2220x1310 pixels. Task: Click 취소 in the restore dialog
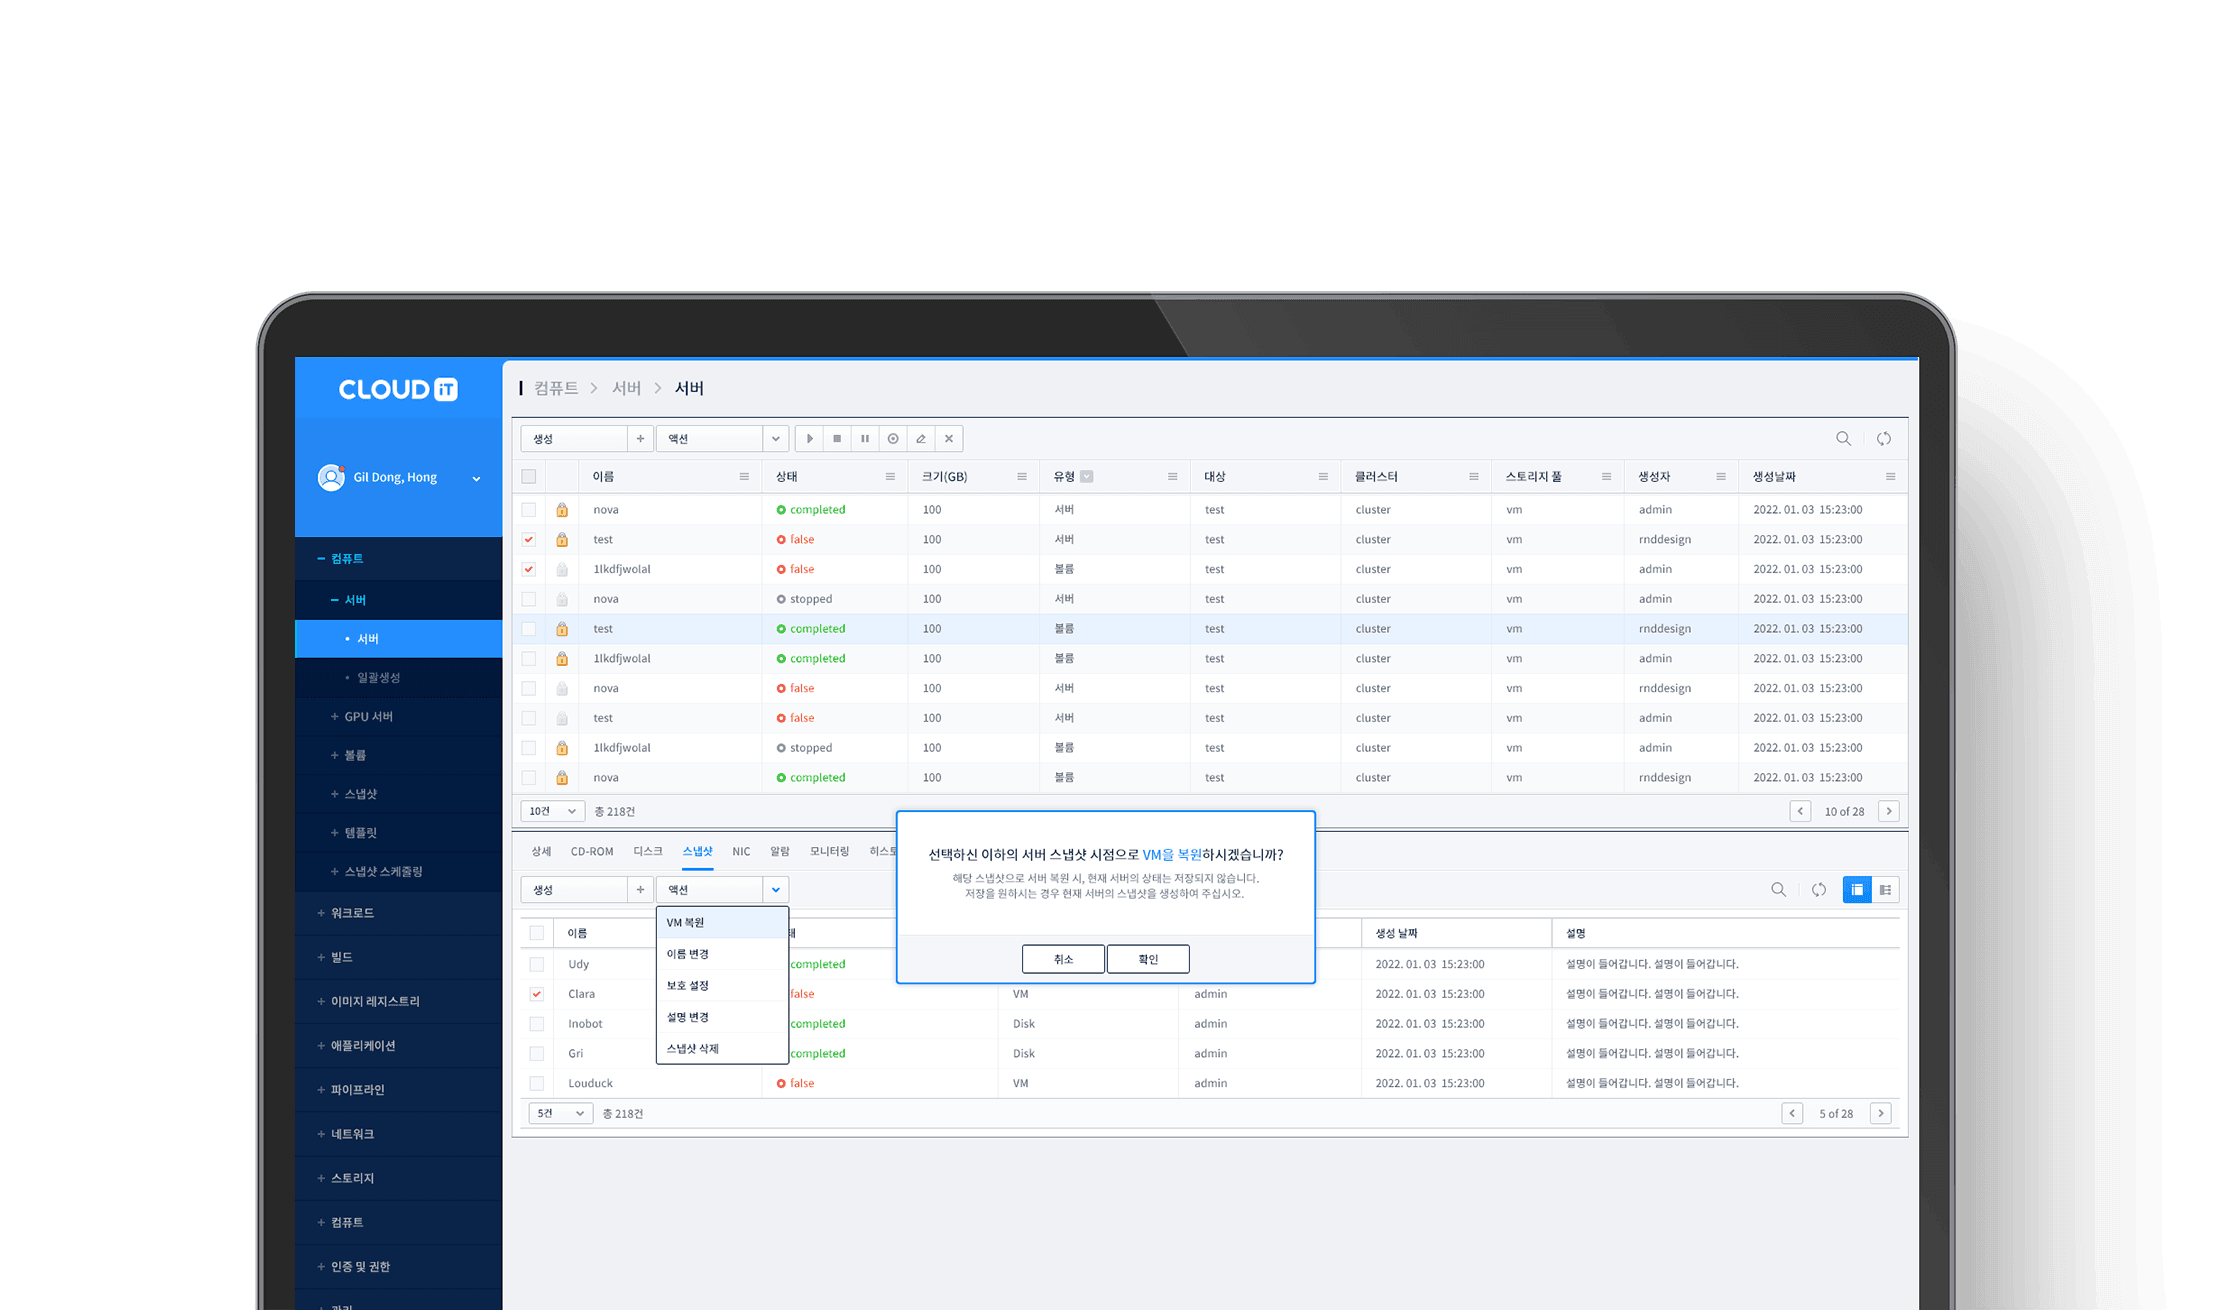[1063, 959]
